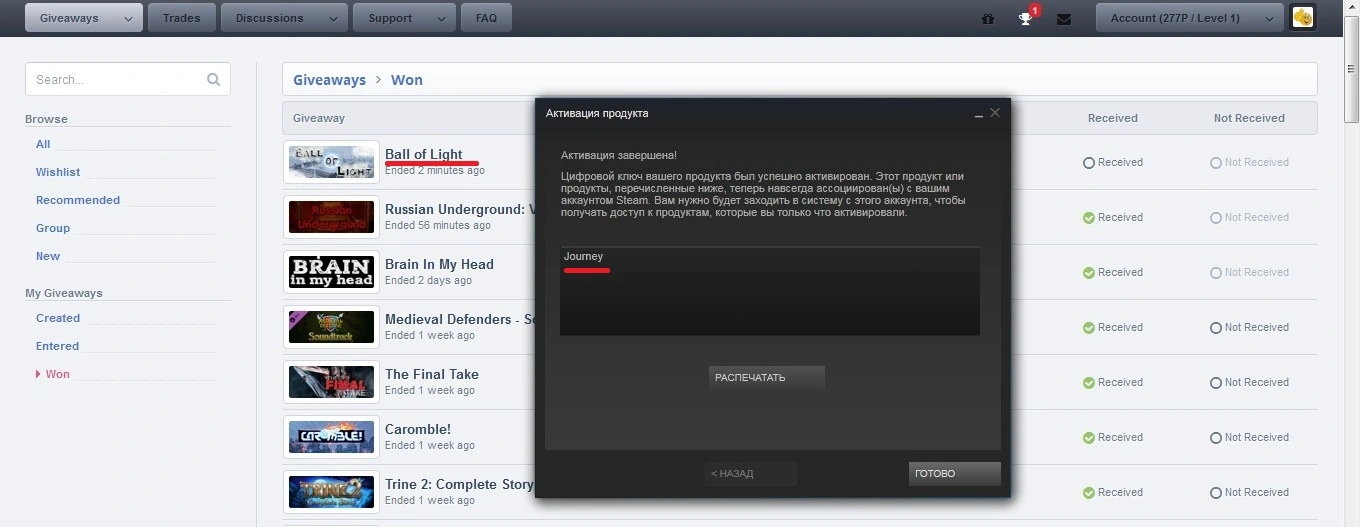Image resolution: width=1360 pixels, height=527 pixels.
Task: Open Entered under My Giveaways
Action: click(57, 346)
